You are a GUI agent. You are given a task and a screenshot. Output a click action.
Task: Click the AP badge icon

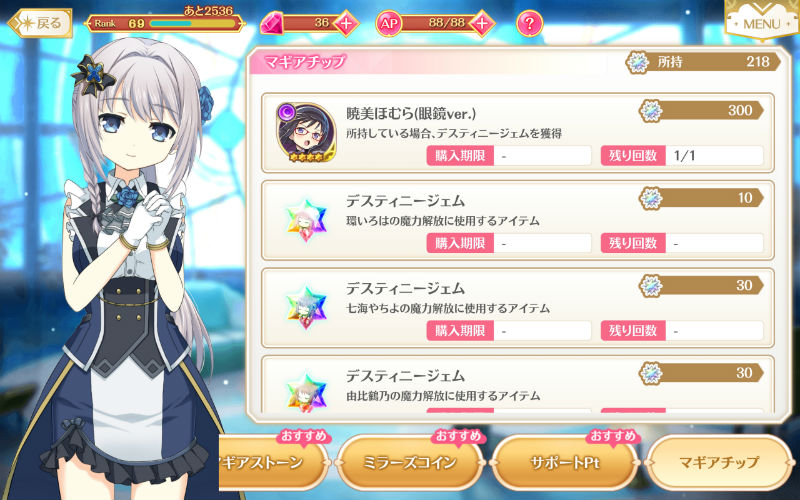389,23
